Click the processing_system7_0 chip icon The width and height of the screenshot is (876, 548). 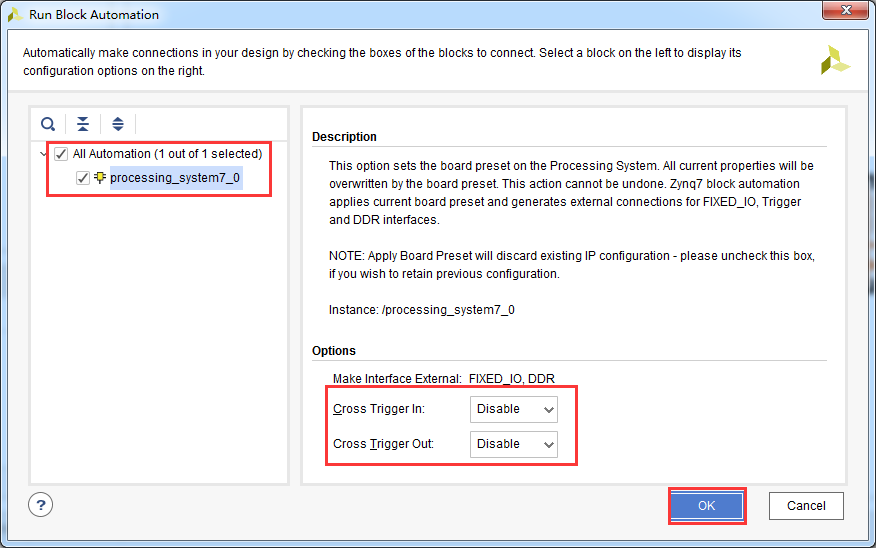pyautogui.click(x=100, y=178)
